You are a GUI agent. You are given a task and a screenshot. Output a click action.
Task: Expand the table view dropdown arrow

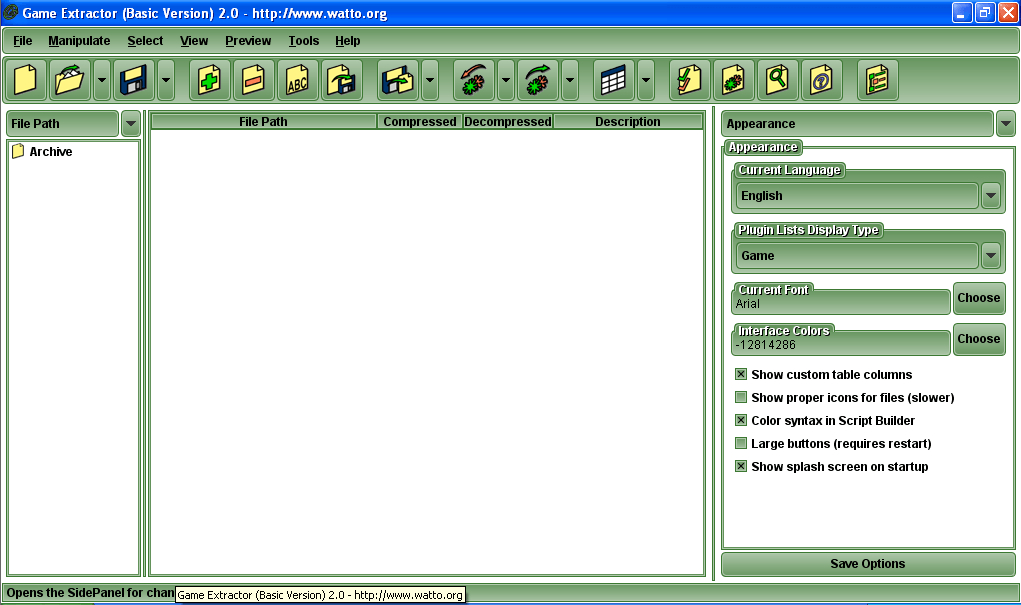coord(645,80)
